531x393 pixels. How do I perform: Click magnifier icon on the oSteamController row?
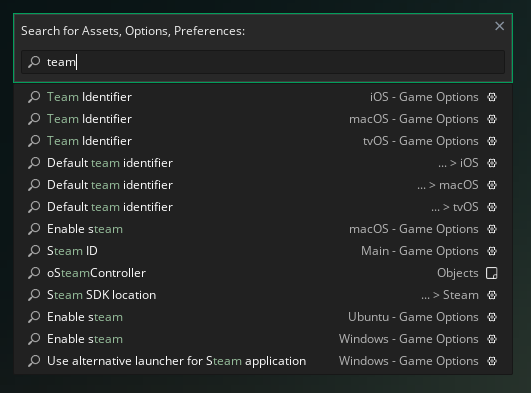34,273
